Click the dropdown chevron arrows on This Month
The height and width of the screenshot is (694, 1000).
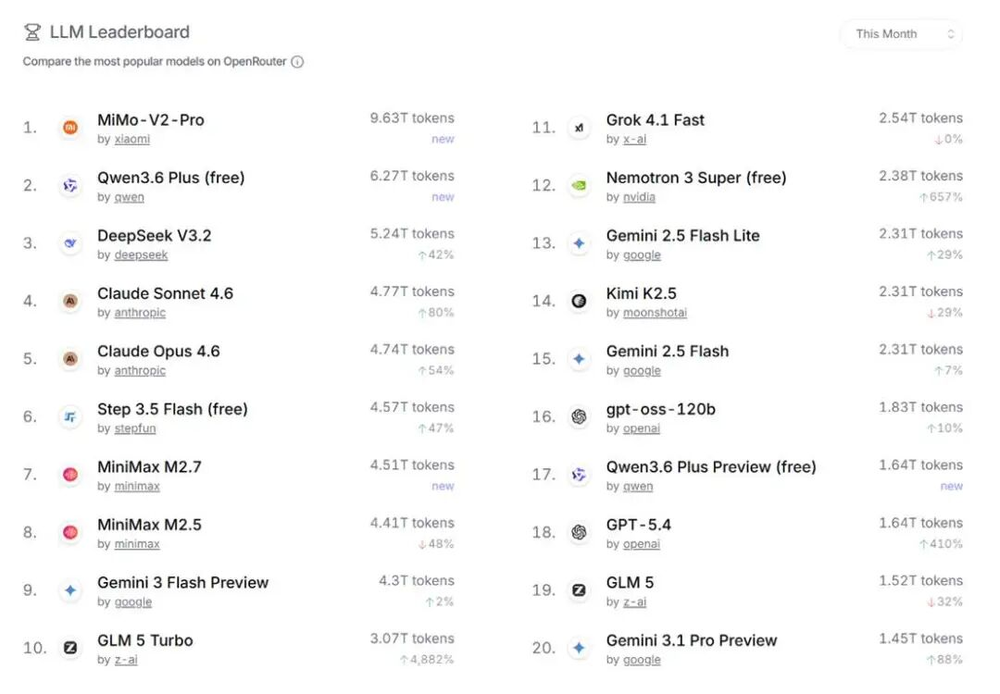point(950,34)
